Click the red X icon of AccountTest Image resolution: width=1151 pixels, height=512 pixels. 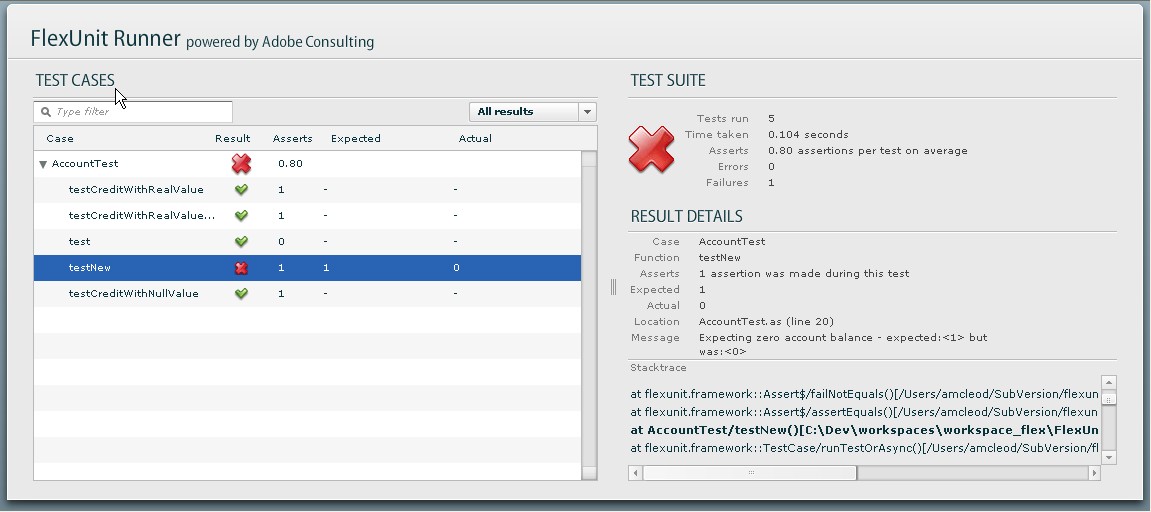click(241, 164)
